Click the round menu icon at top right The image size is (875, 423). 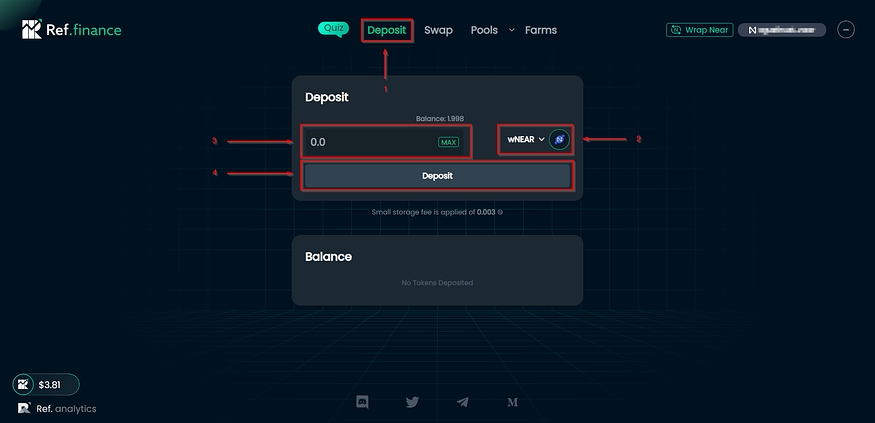[846, 30]
